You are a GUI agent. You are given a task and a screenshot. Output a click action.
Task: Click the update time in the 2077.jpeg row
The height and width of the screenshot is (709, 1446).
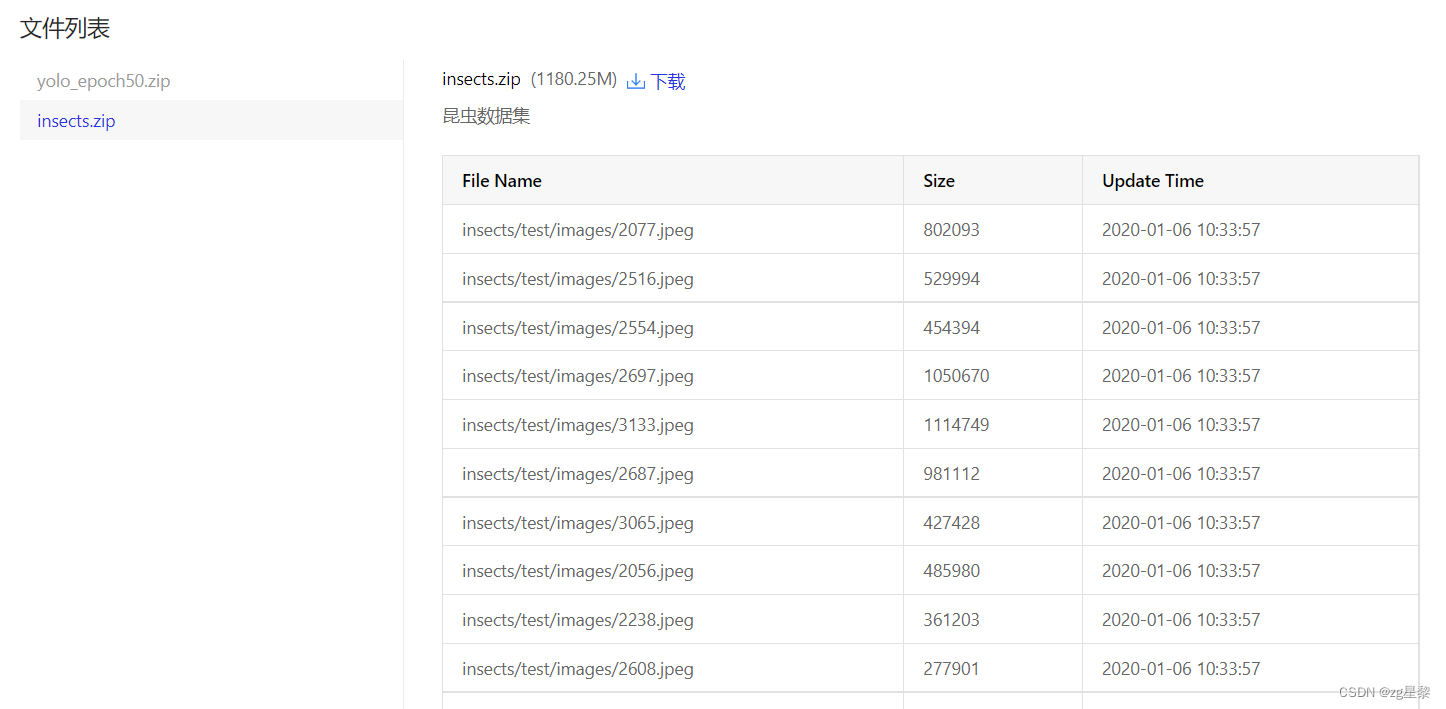1181,230
